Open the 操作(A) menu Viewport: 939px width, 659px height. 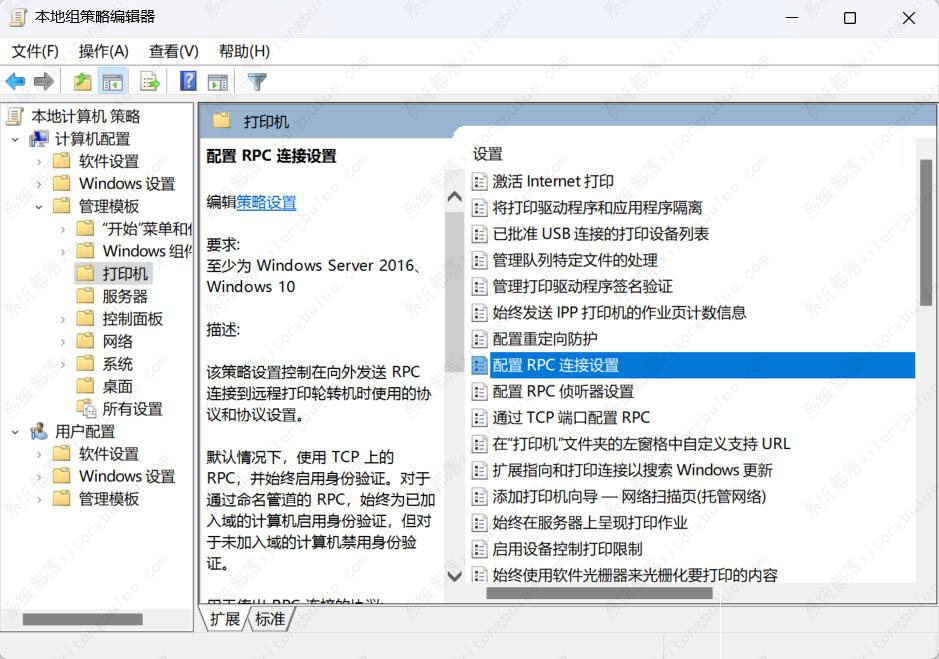click(104, 50)
